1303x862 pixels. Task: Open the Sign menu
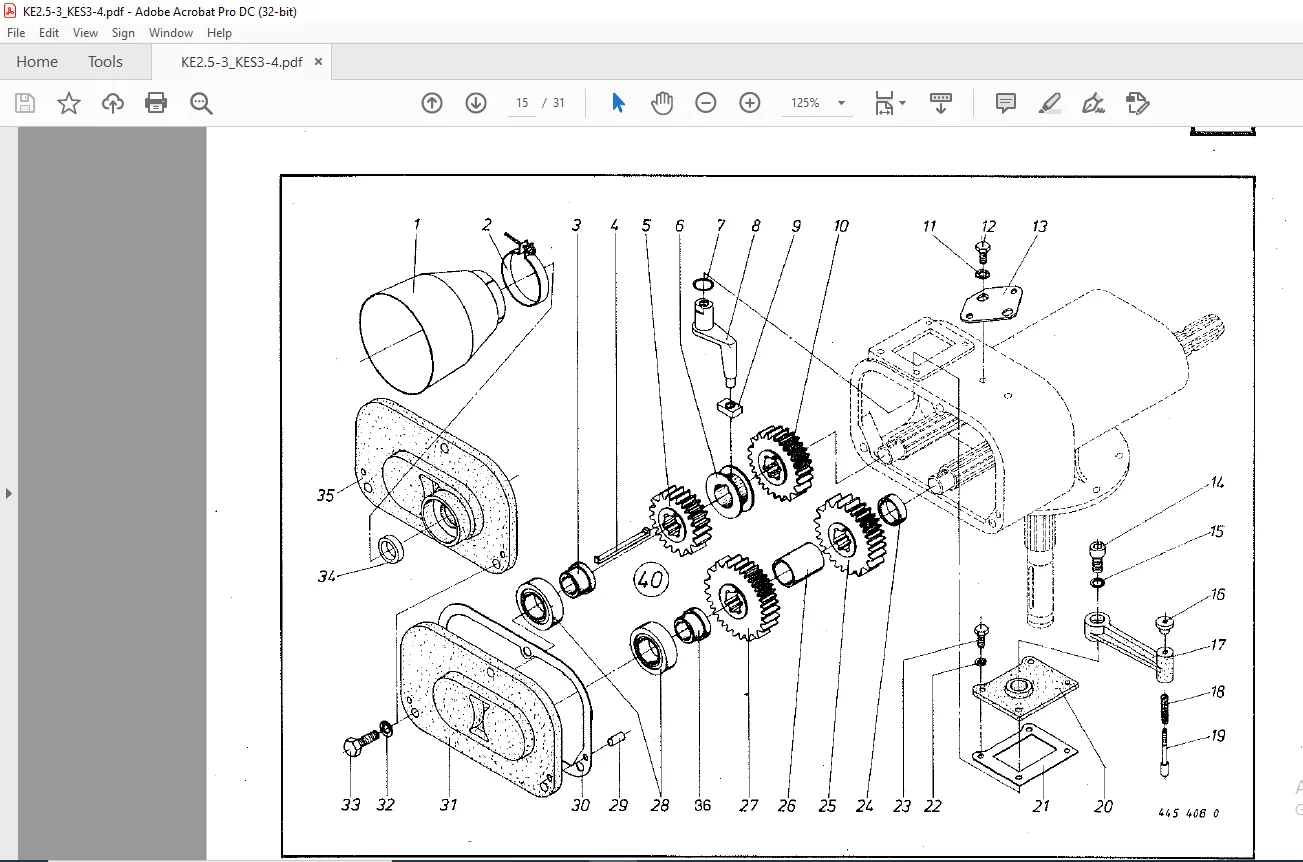coord(123,33)
